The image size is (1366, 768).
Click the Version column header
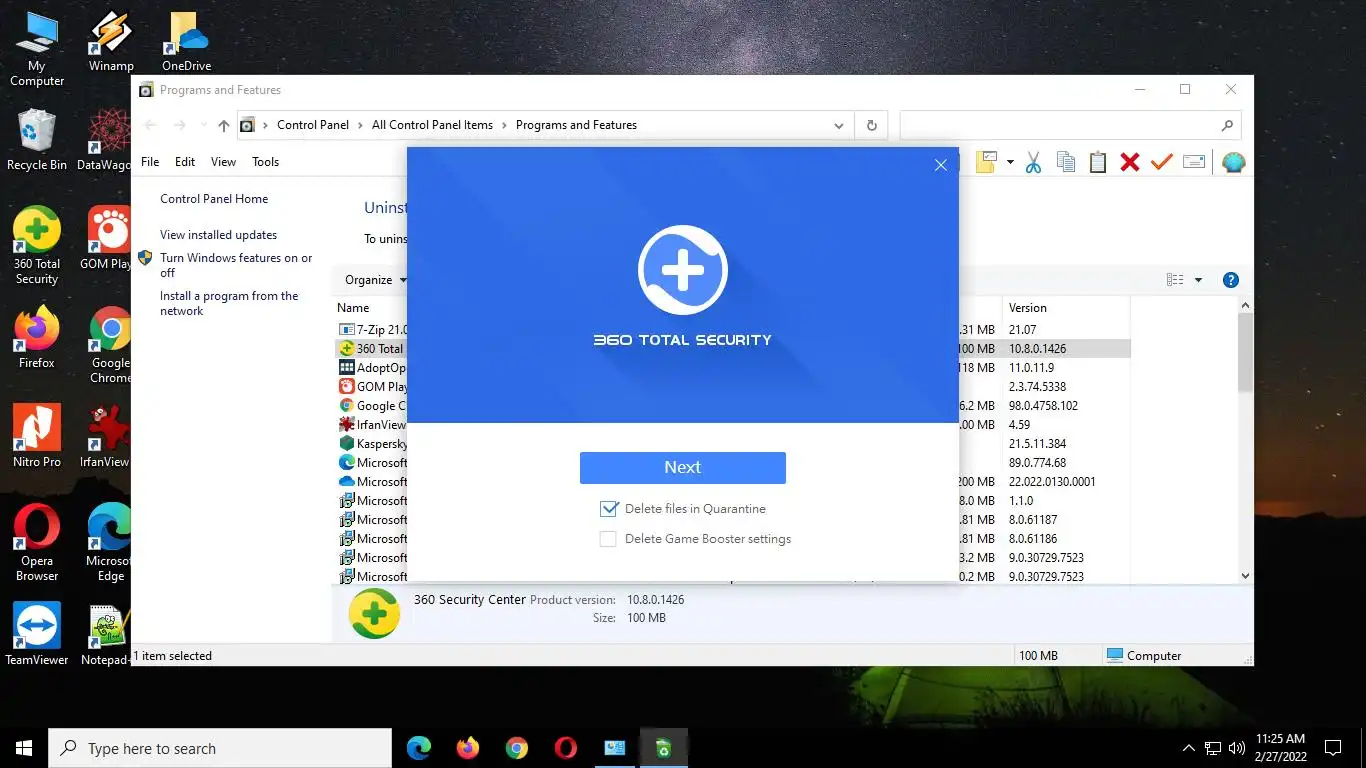(x=1028, y=308)
